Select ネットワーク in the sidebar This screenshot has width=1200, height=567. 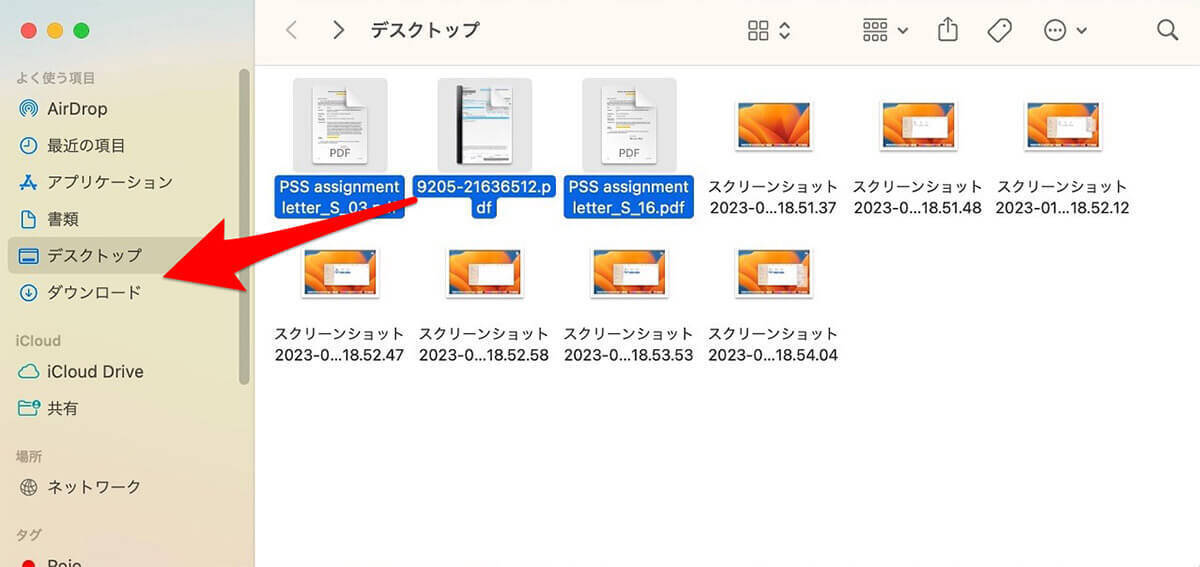pyautogui.click(x=93, y=488)
